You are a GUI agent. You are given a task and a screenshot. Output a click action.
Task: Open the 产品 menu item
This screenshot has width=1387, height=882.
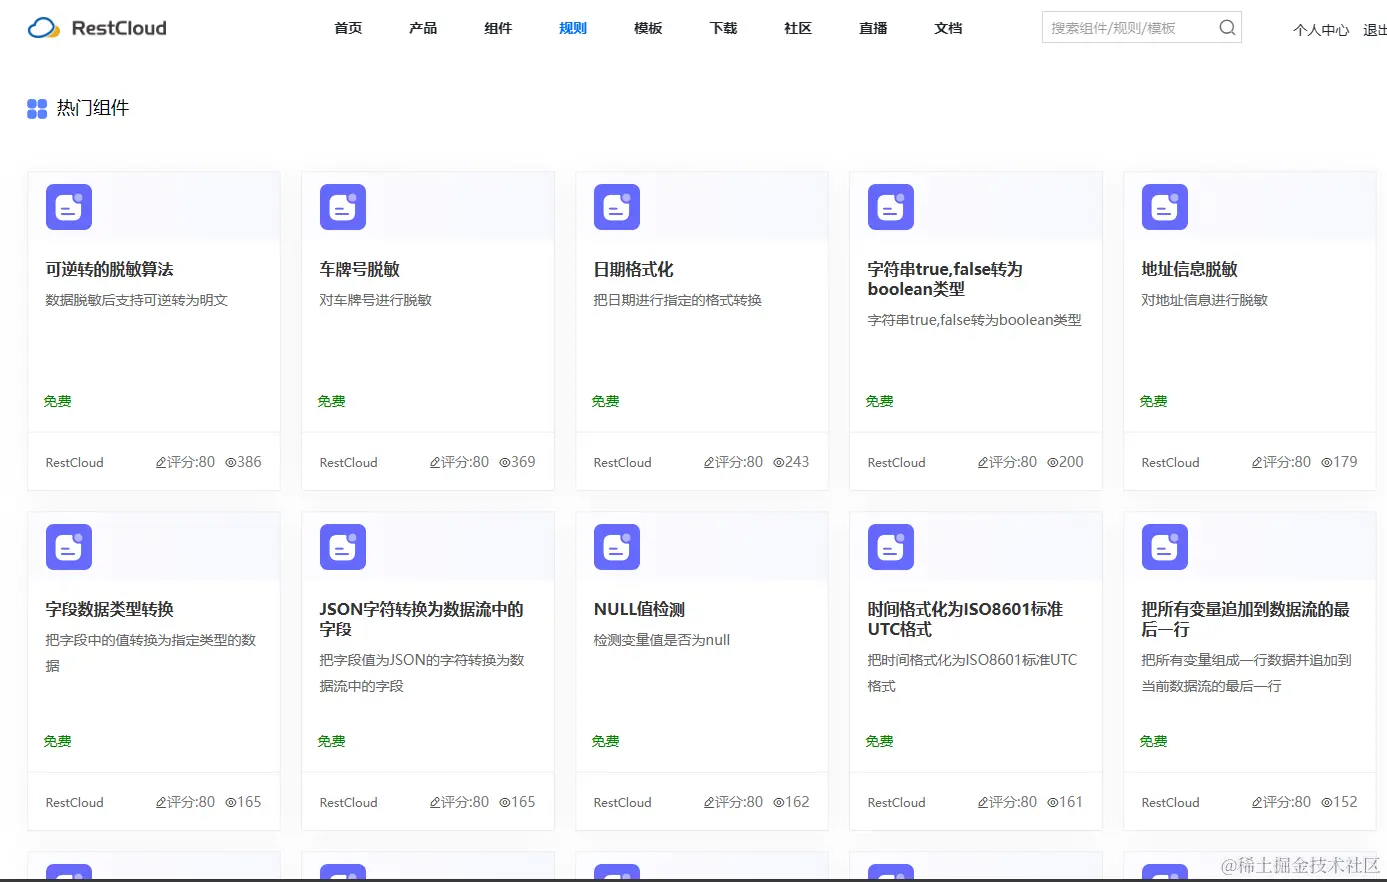pos(423,28)
